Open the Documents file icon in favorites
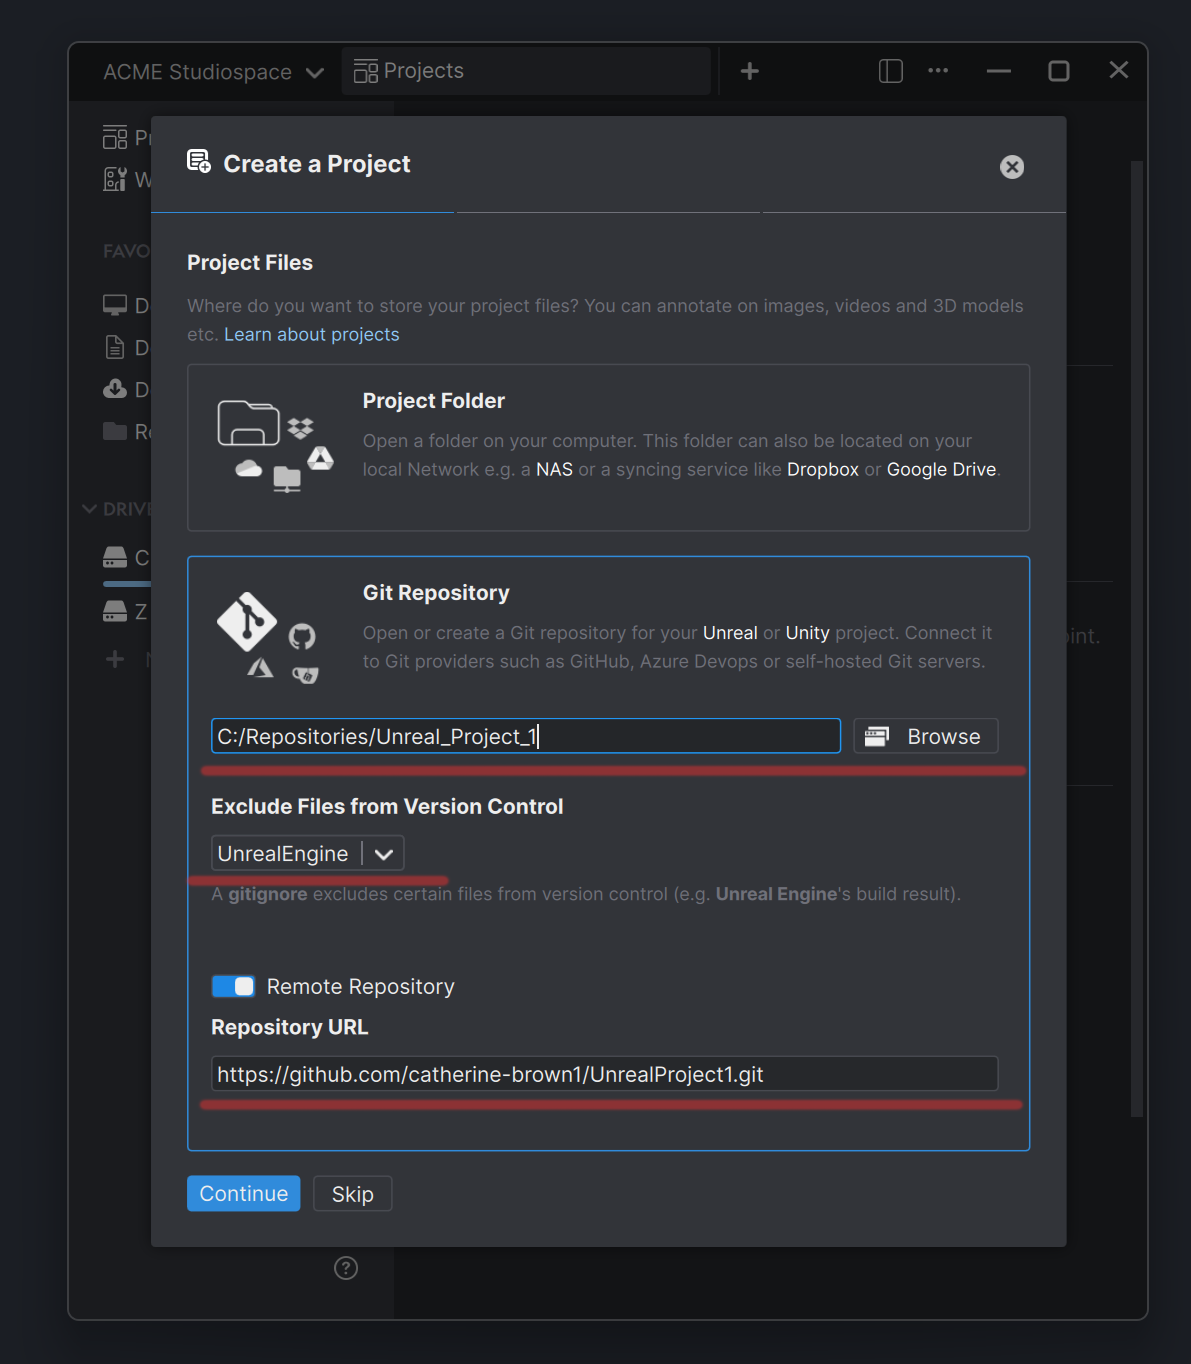 pyautogui.click(x=115, y=347)
